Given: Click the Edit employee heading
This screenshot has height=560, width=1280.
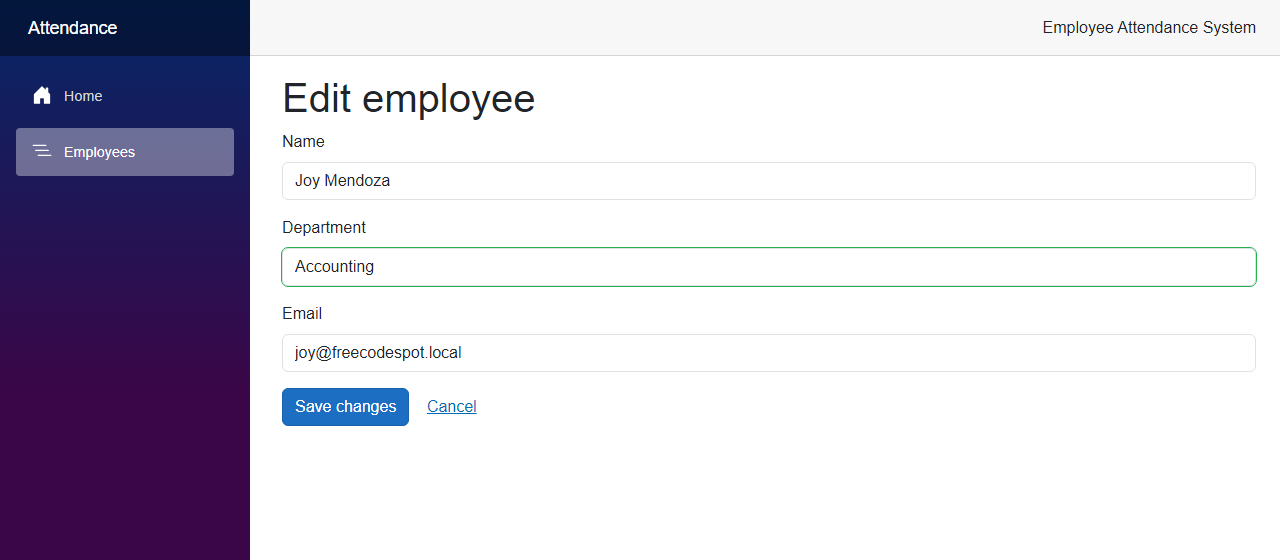Looking at the screenshot, I should click(x=409, y=98).
